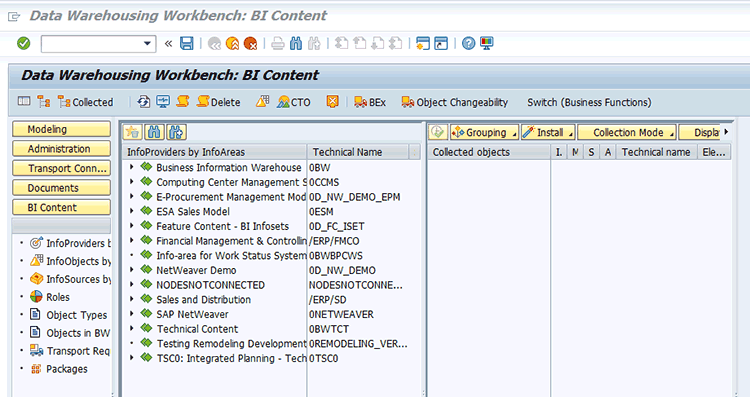Image resolution: width=750 pixels, height=397 pixels.
Task: Click the green Enter checkmark icon
Action: [x=23, y=44]
